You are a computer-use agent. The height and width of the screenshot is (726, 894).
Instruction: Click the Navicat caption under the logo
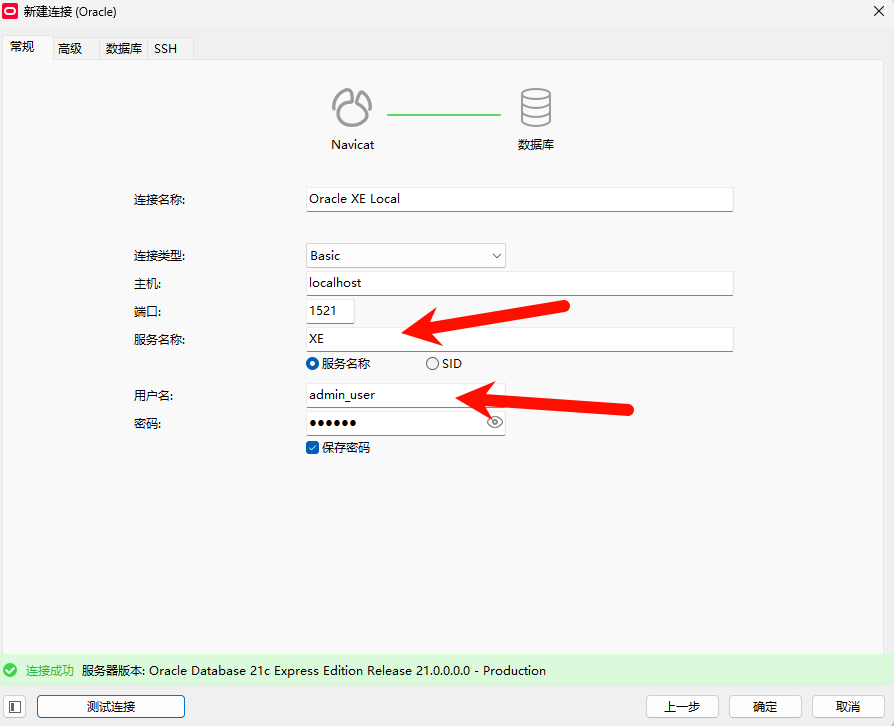tap(352, 145)
